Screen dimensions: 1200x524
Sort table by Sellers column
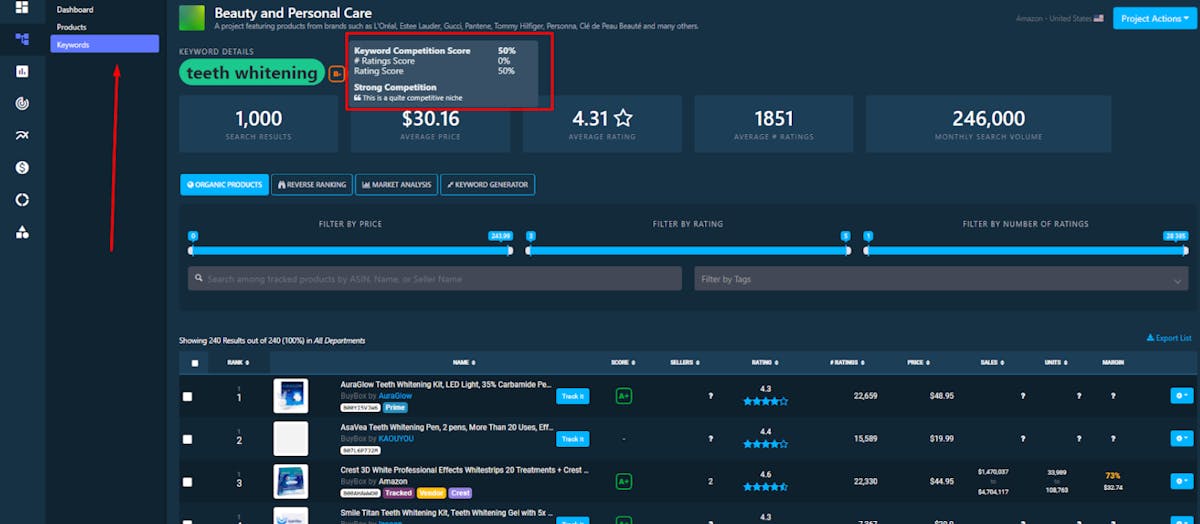(684, 362)
